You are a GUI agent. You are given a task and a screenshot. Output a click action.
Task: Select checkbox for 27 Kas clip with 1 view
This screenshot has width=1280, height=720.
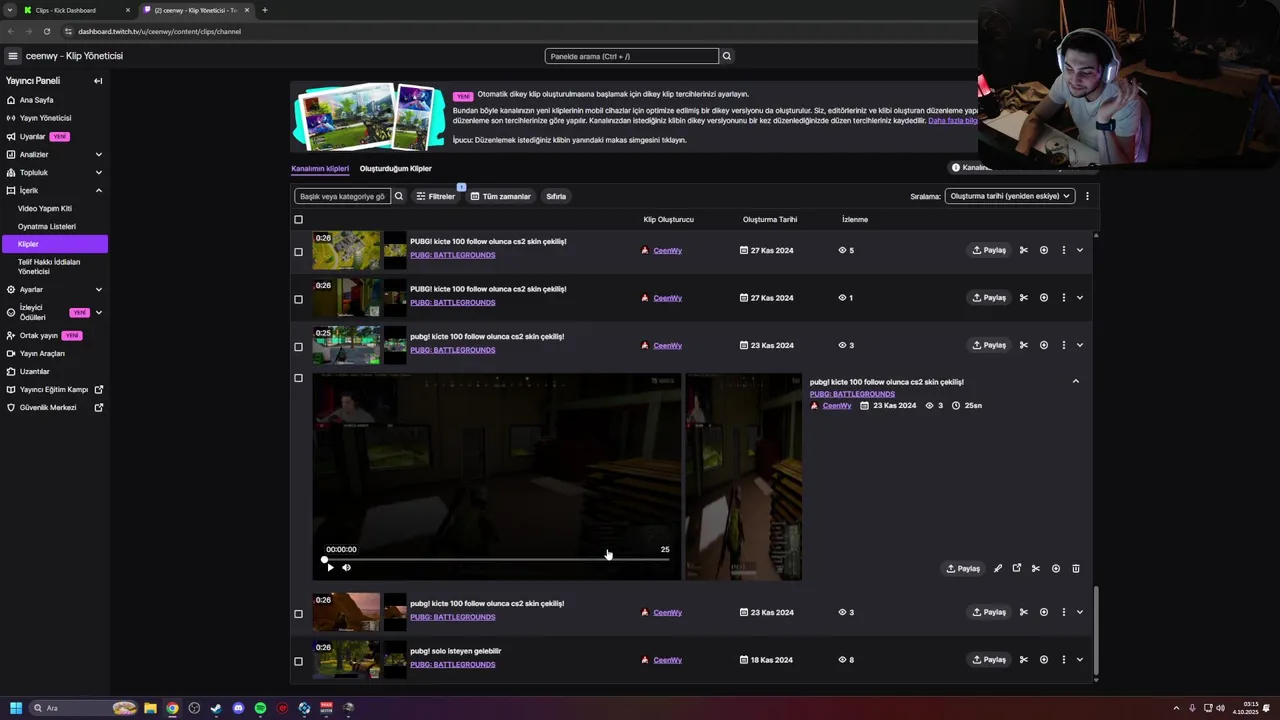(x=298, y=299)
